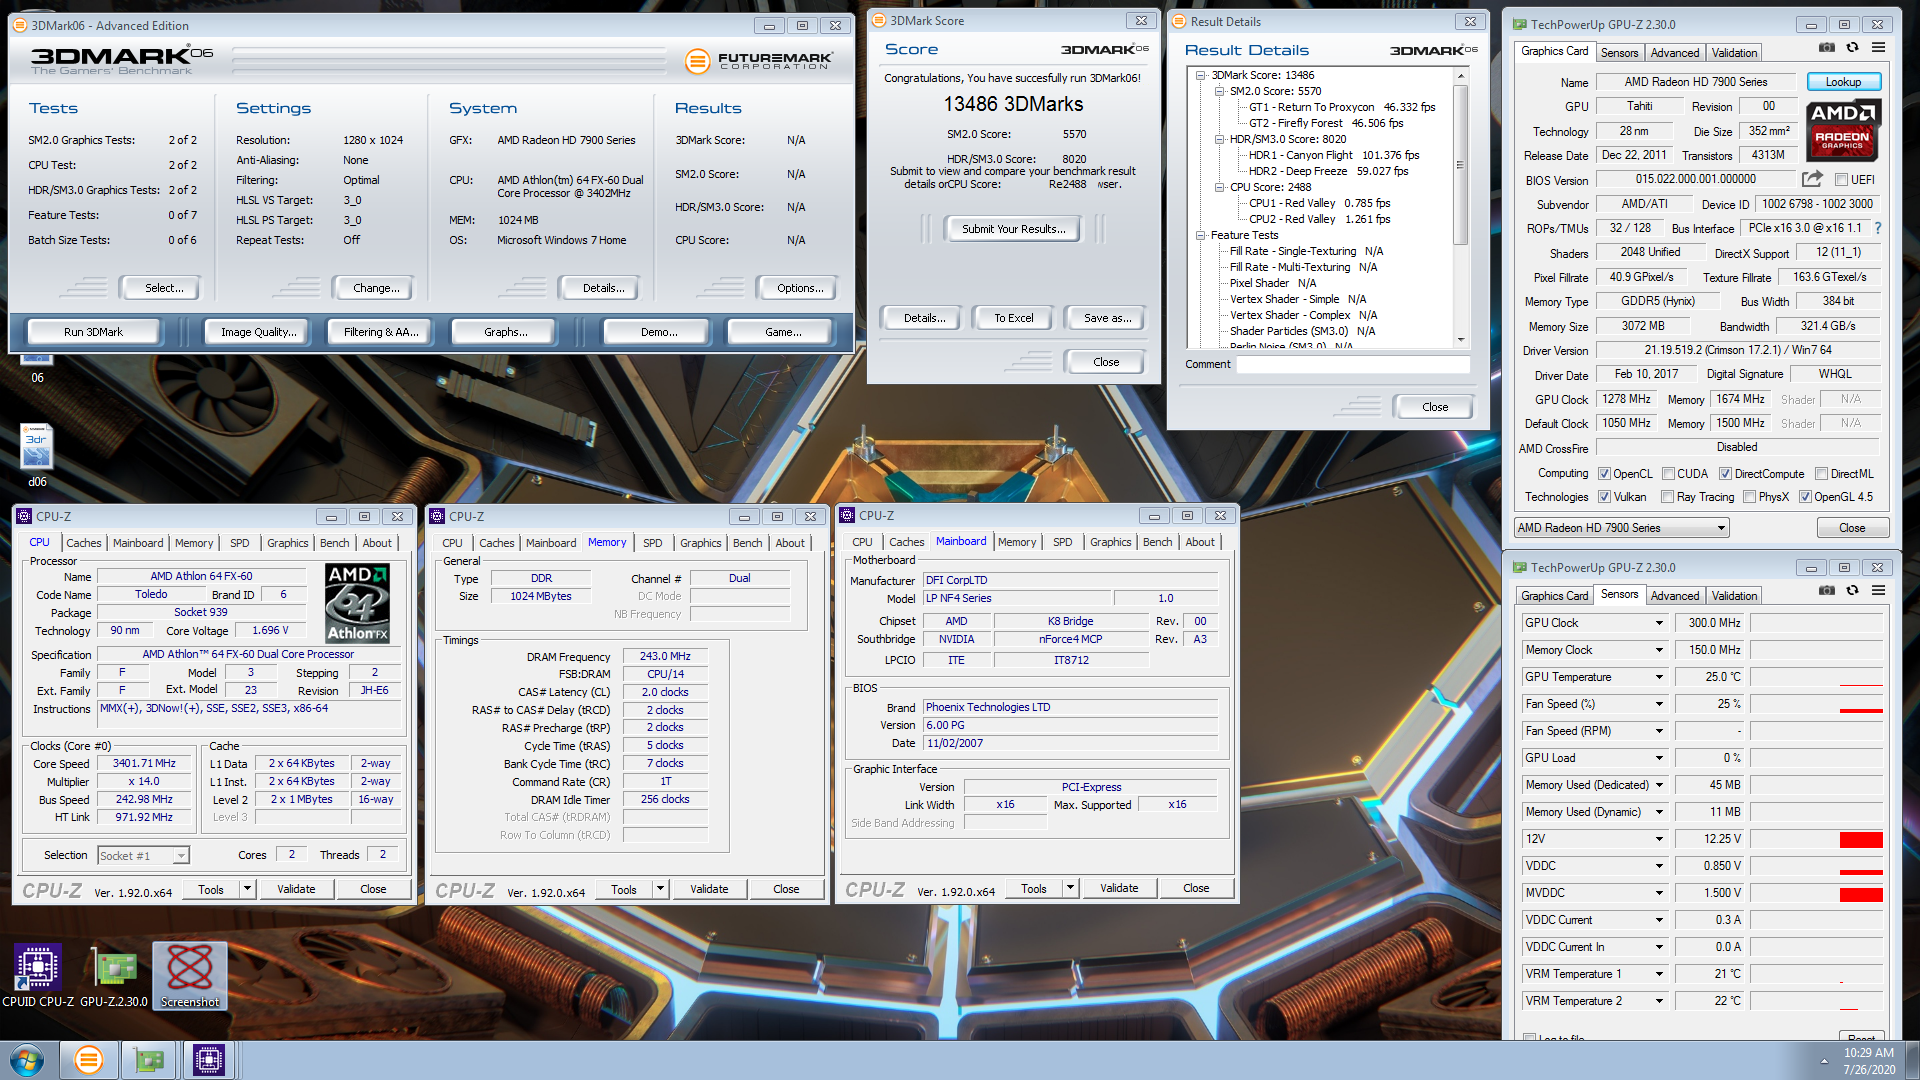The width and height of the screenshot is (1920, 1080).
Task: Toggle the OpenCL checkbox
Action: pyautogui.click(x=1604, y=474)
